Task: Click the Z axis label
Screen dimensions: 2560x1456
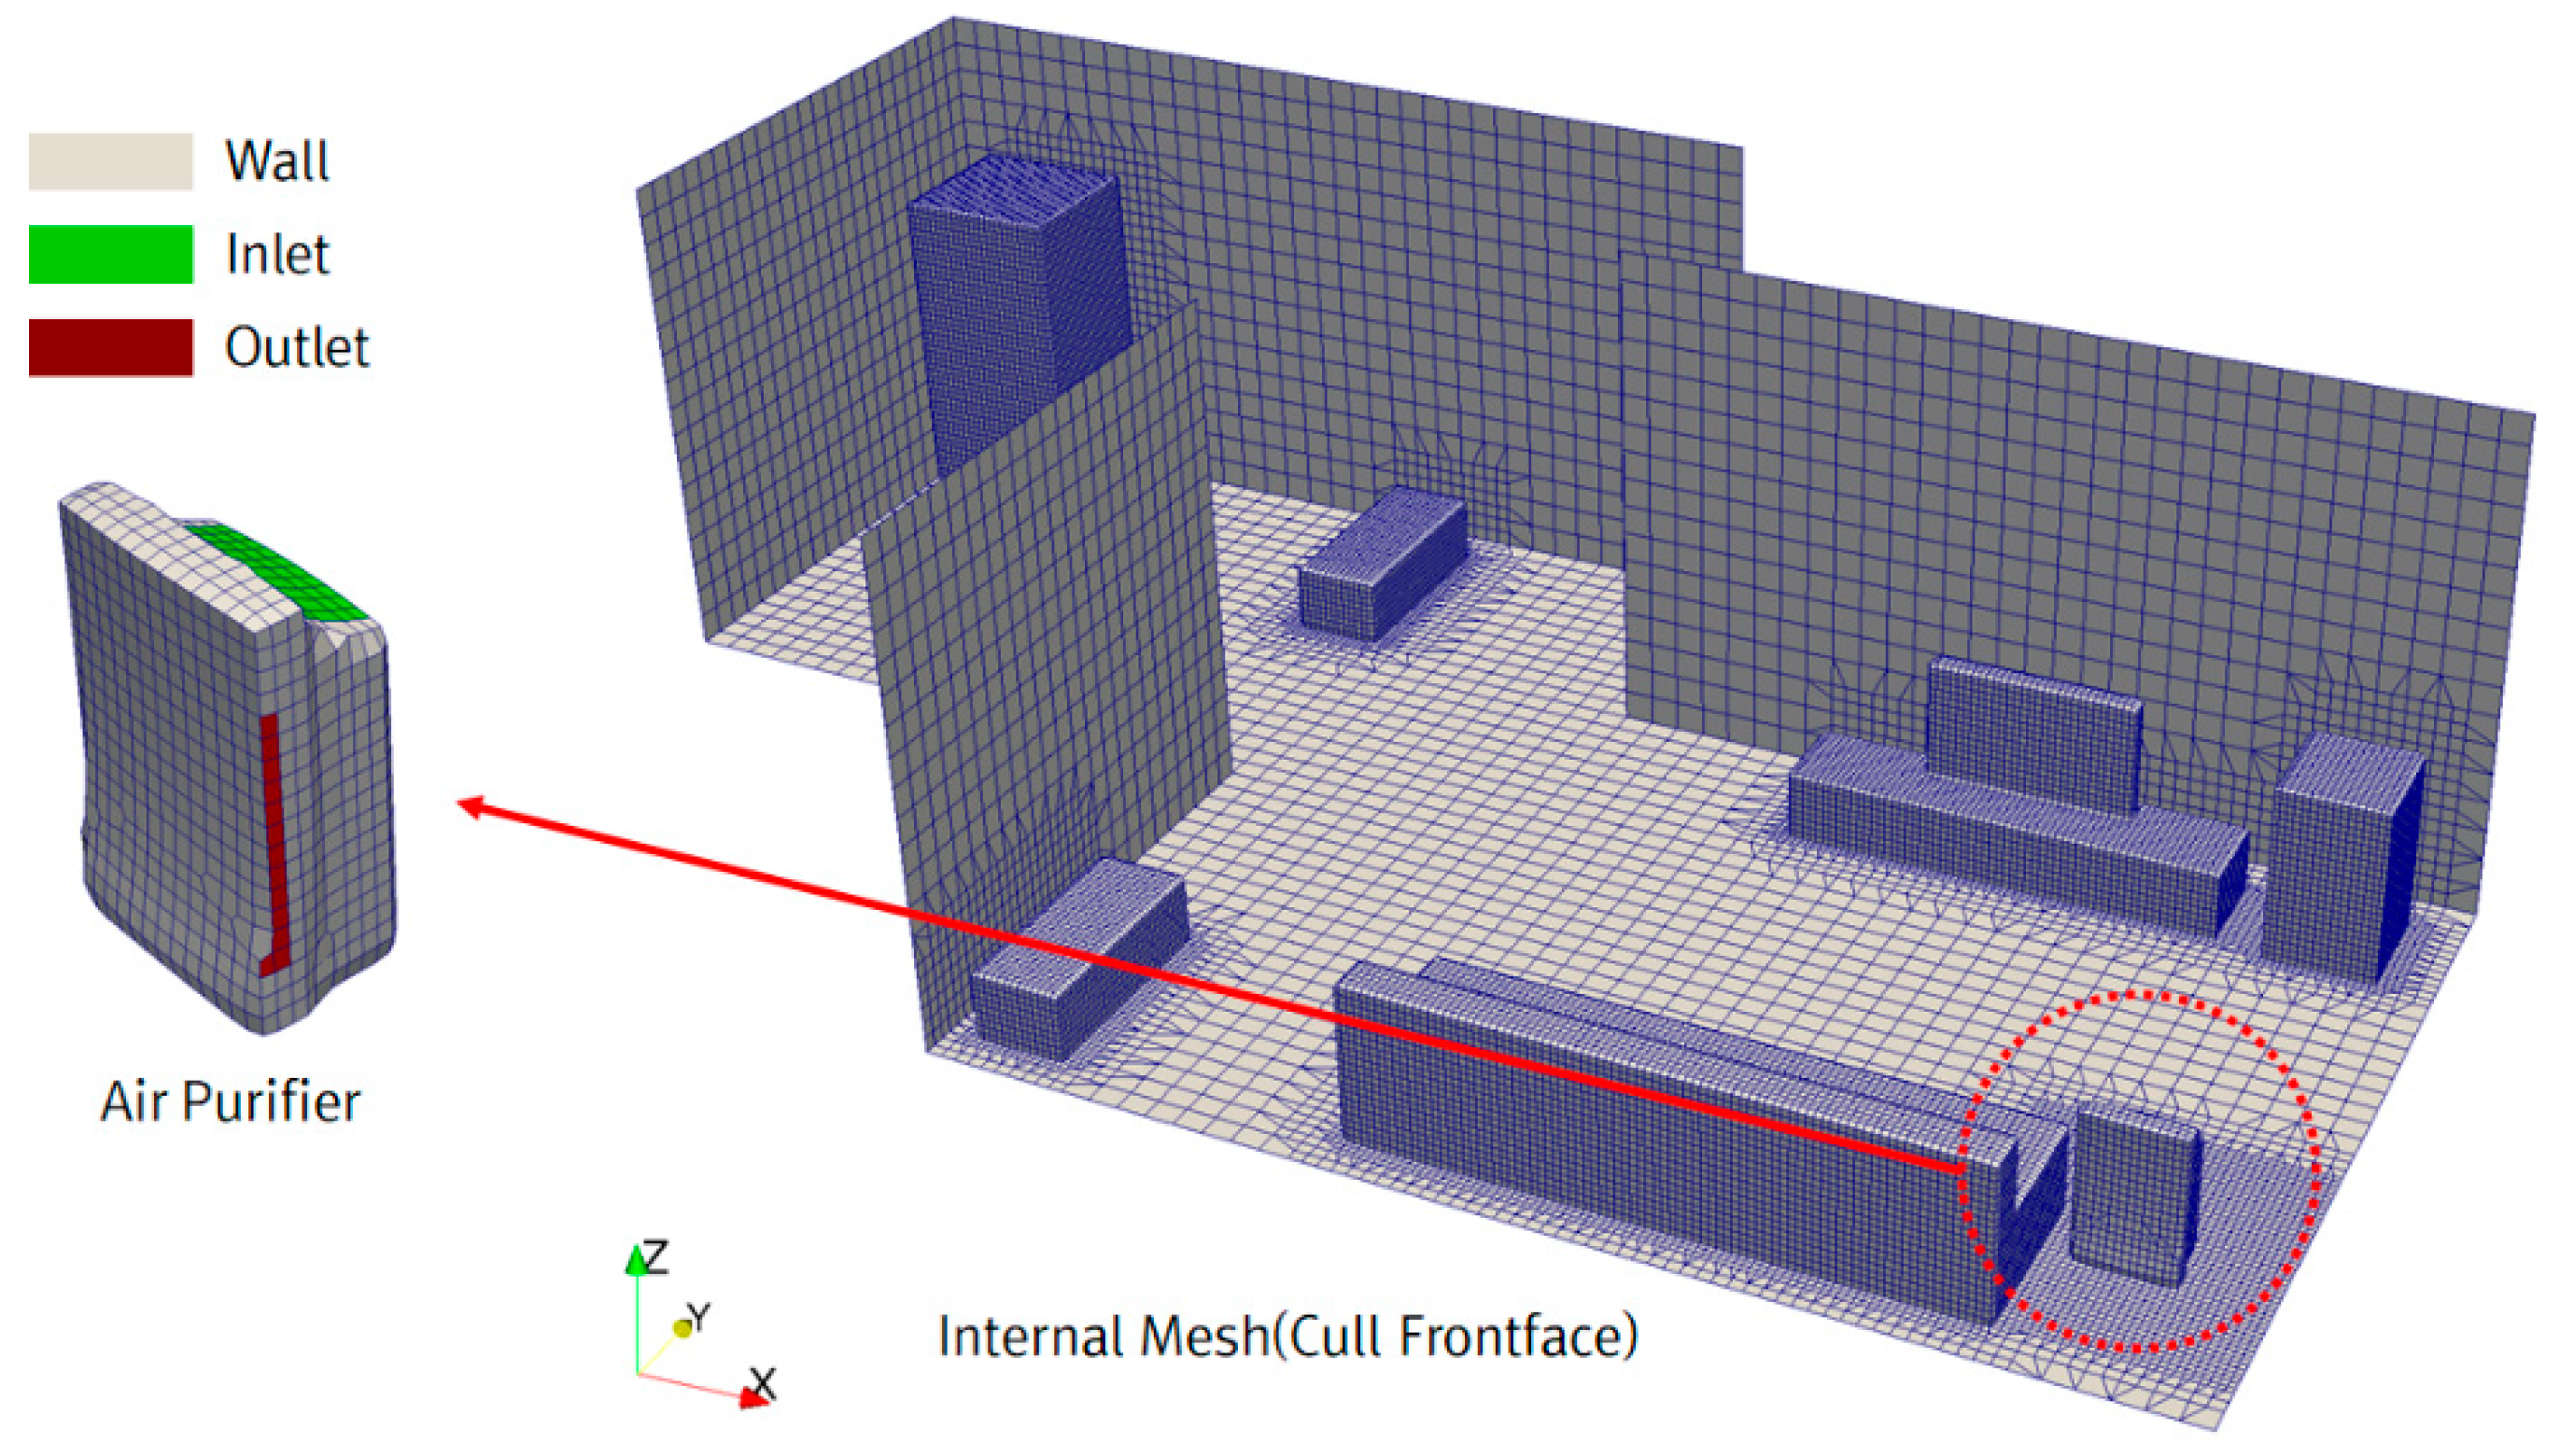Action: [x=655, y=1257]
